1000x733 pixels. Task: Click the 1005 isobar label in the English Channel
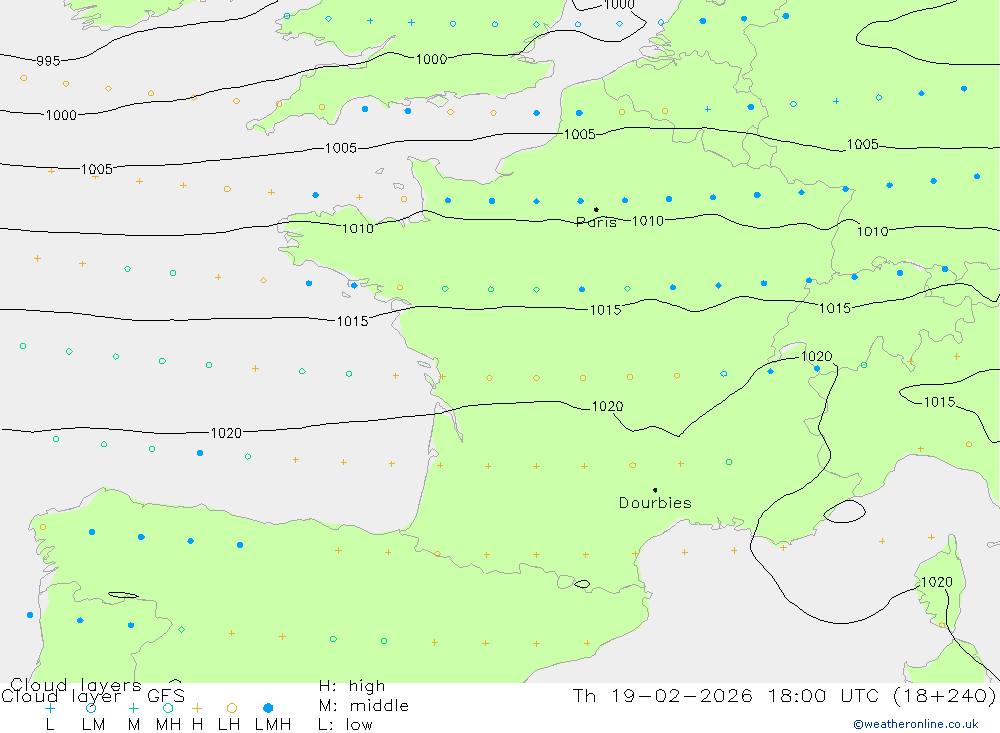coord(341,148)
